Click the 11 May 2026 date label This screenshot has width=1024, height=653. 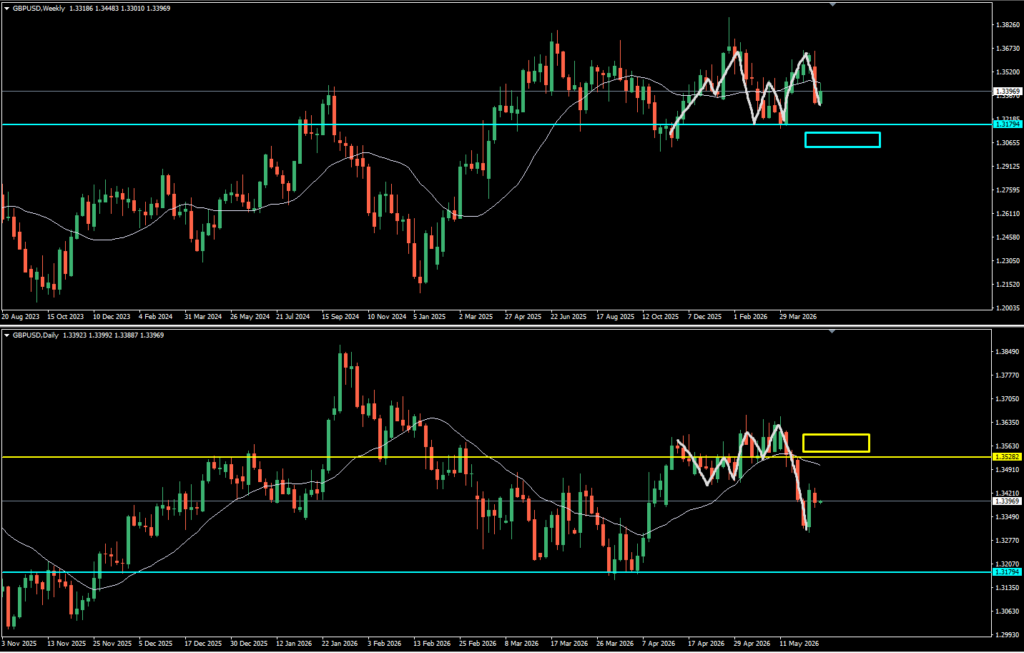click(799, 643)
